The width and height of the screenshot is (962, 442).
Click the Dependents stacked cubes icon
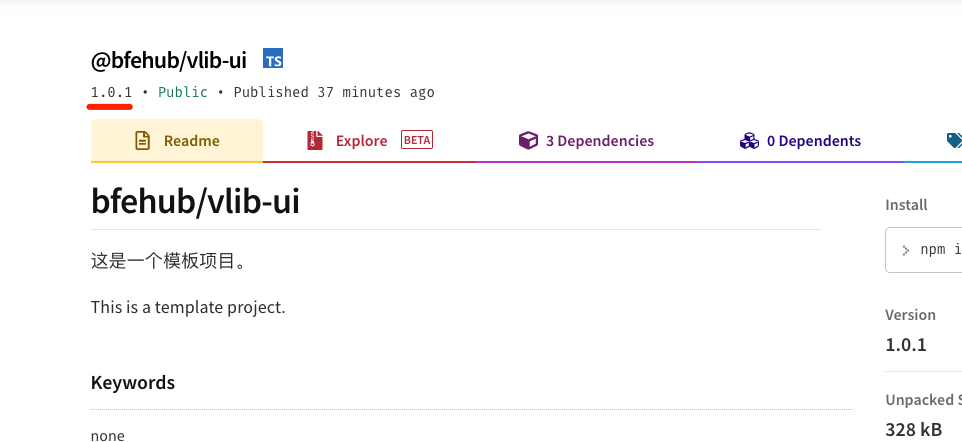pyautogui.click(x=749, y=141)
